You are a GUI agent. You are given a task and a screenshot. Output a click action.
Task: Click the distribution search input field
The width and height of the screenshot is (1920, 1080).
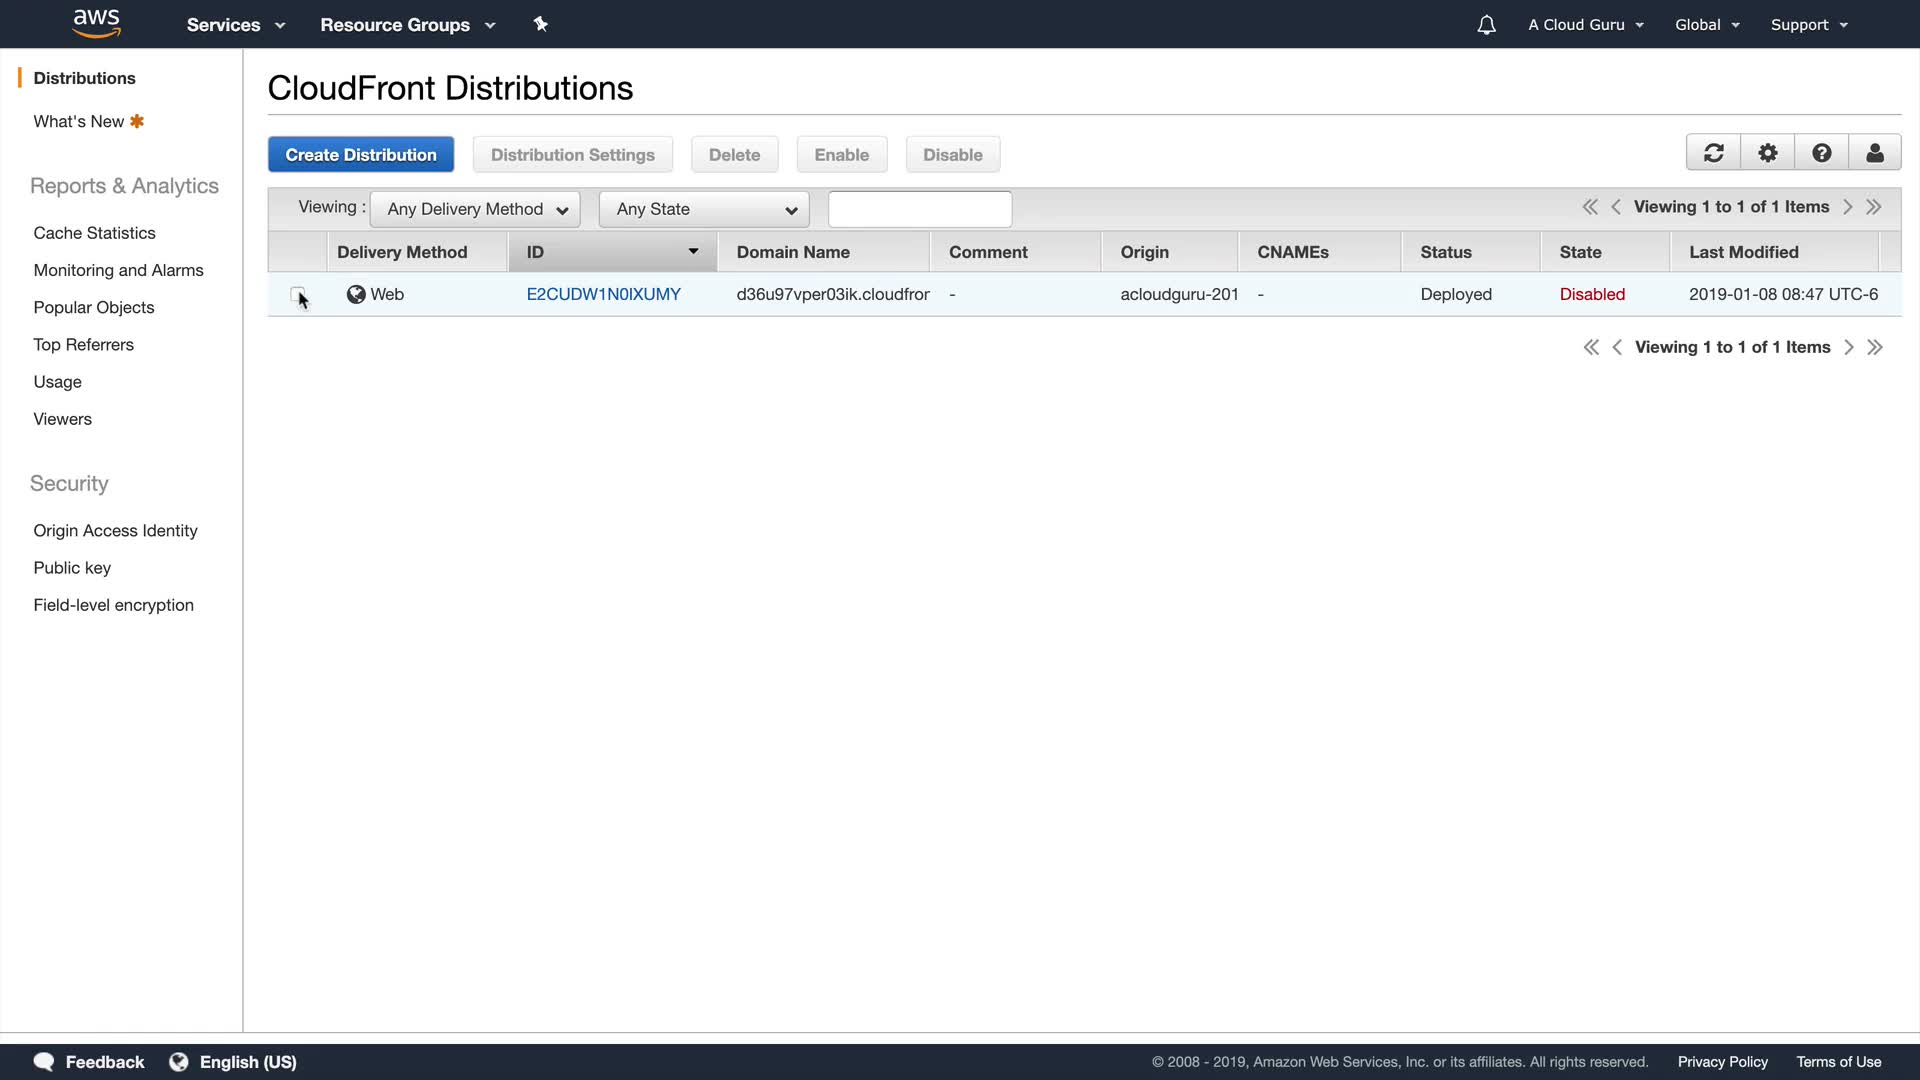[920, 209]
